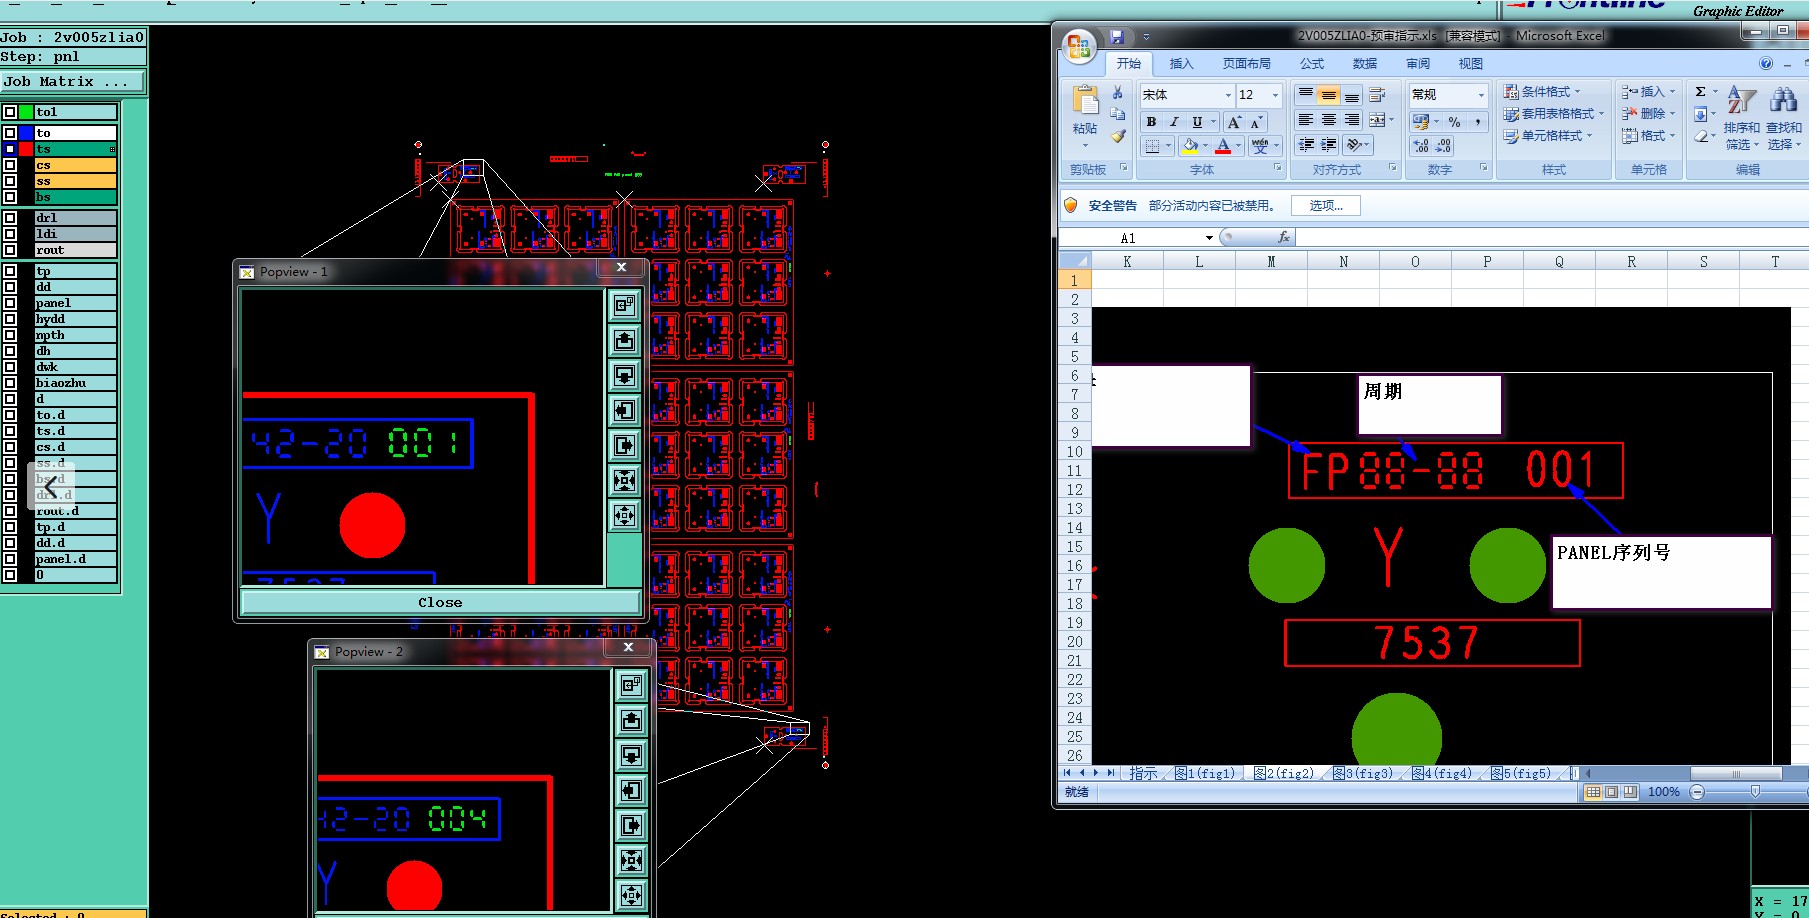Apply the red font color A
The image size is (1809, 918).
pyautogui.click(x=1223, y=146)
